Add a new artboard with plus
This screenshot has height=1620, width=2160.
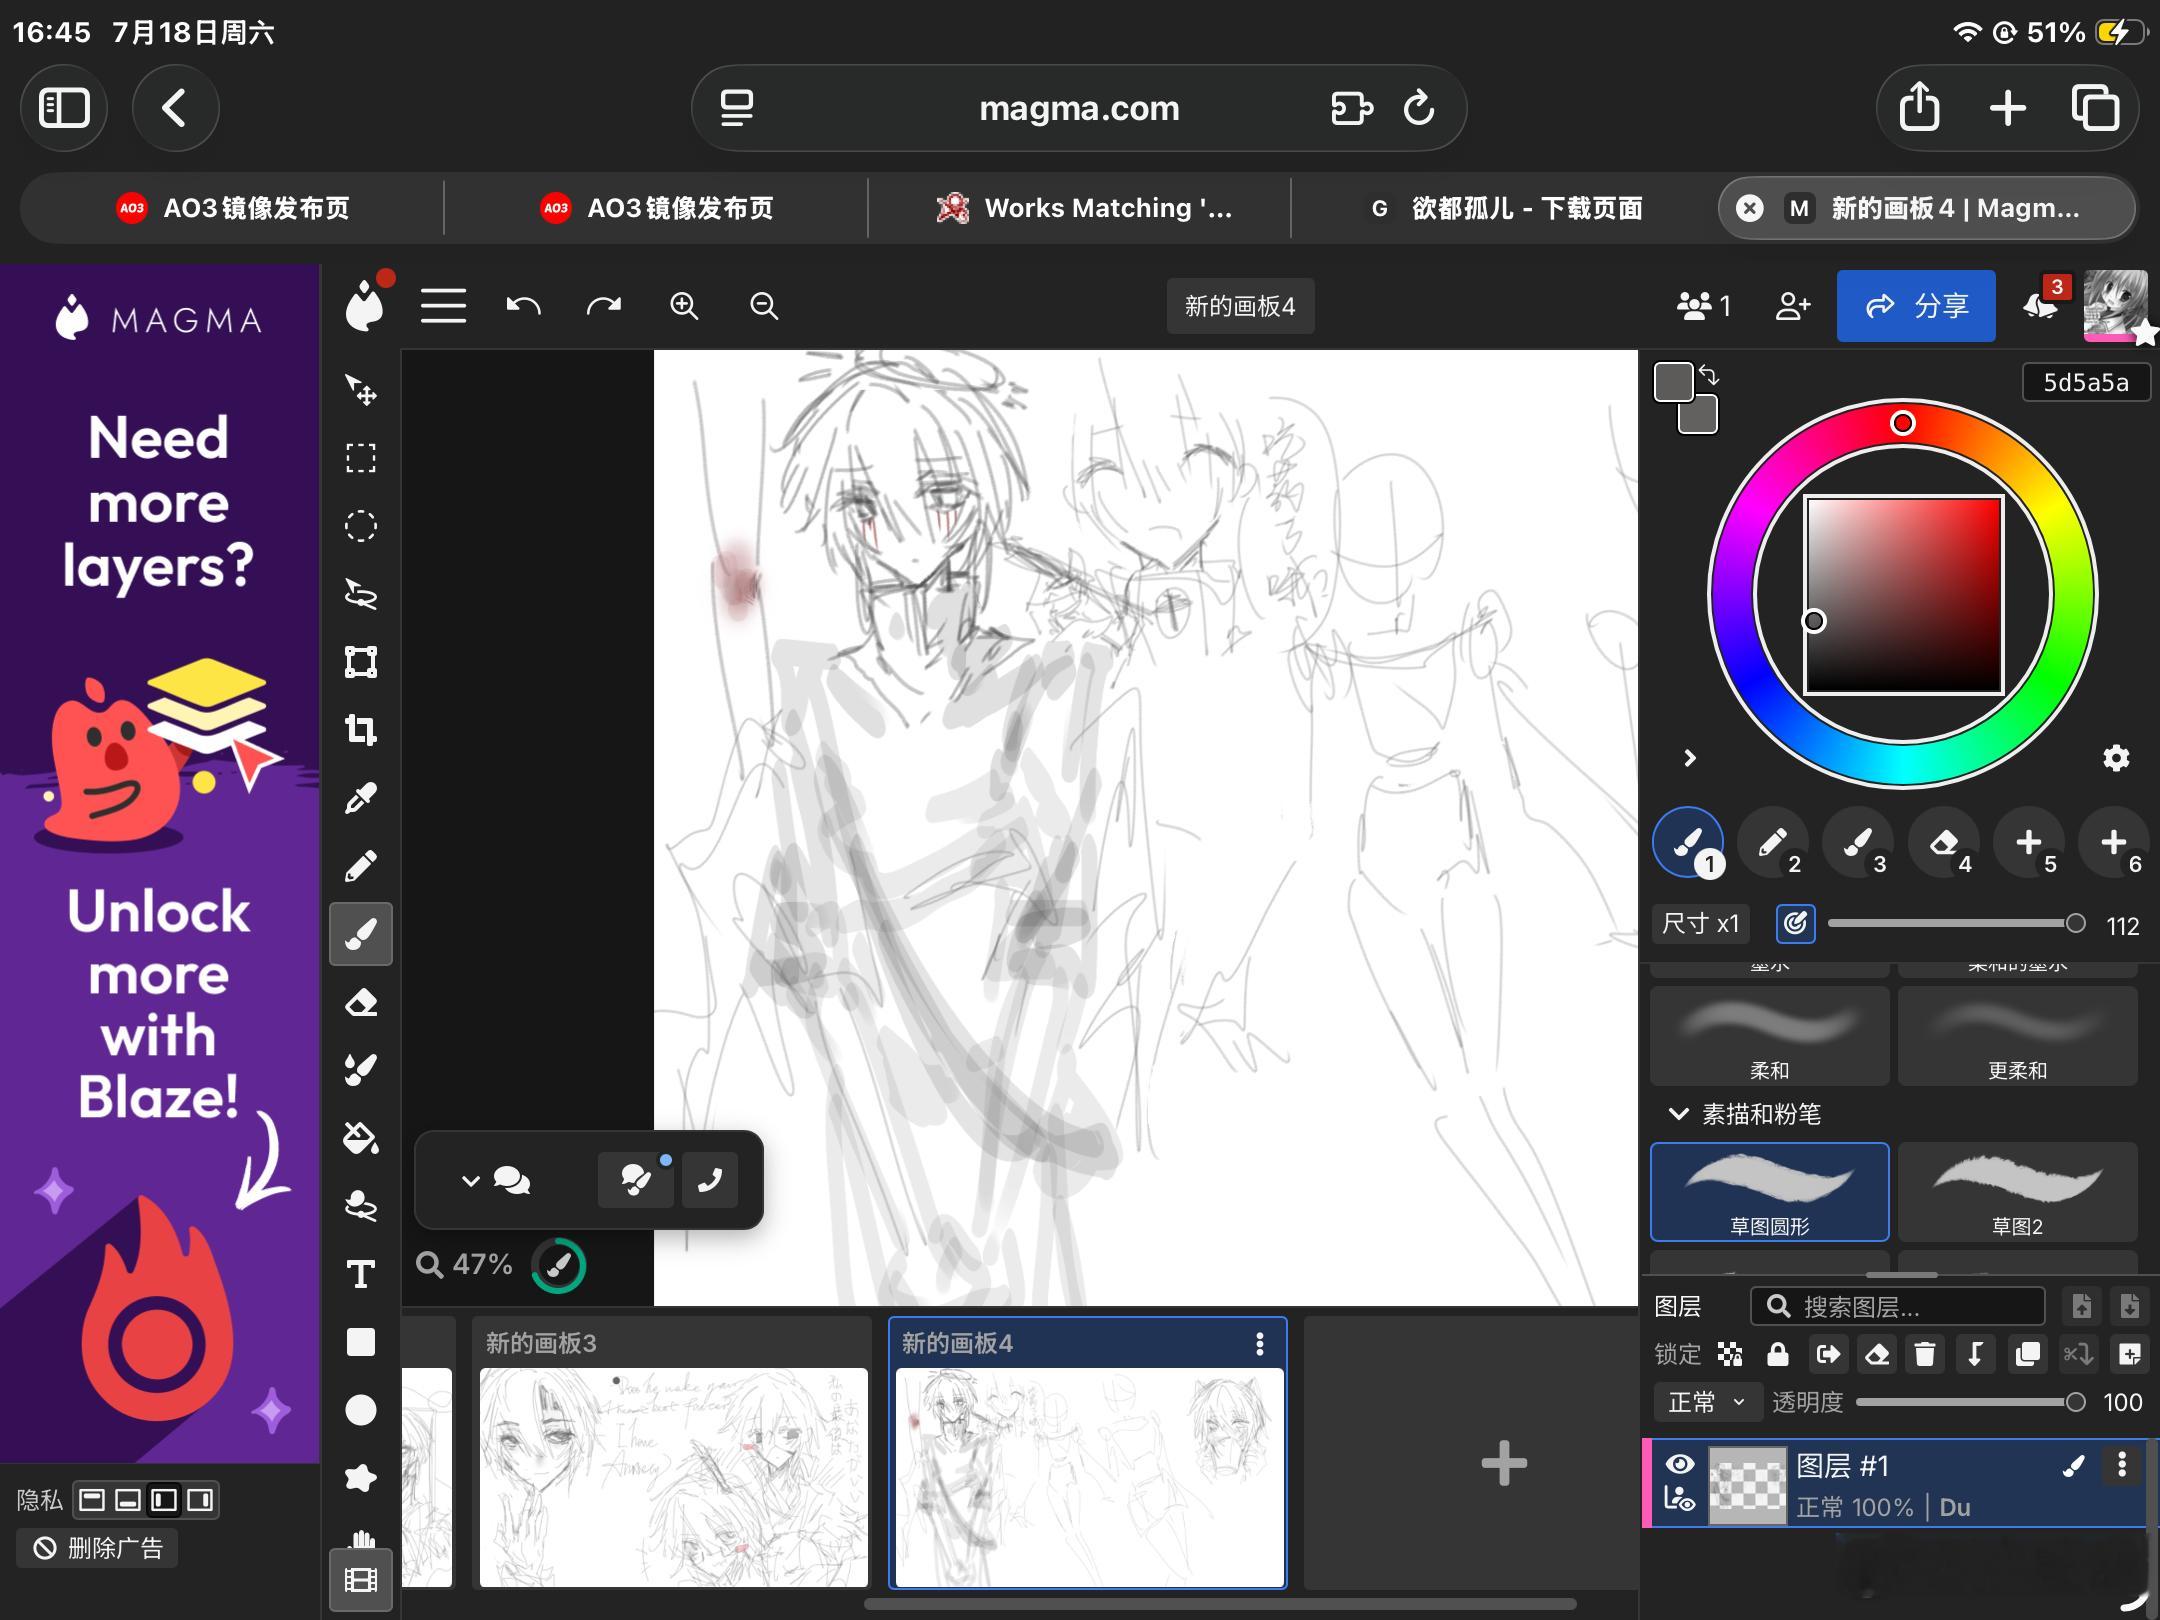pos(1504,1464)
